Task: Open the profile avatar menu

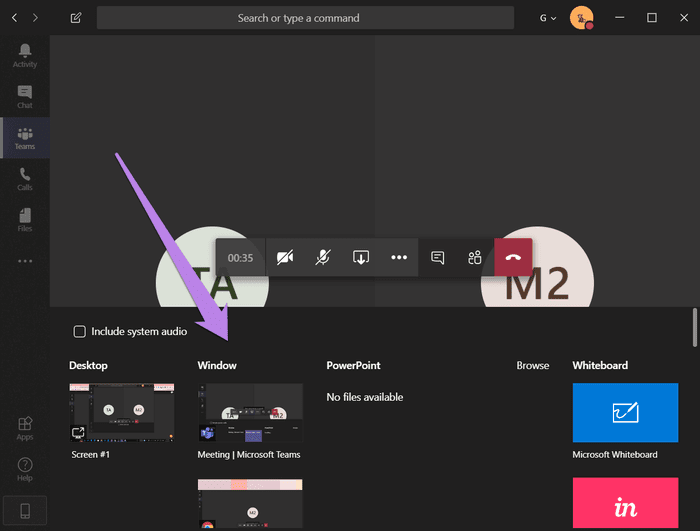Action: 582,18
